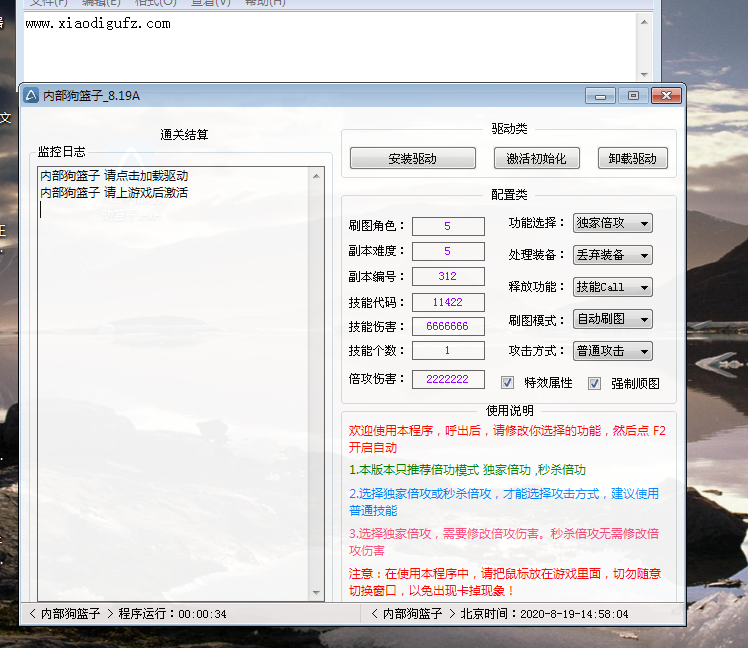Open the 攻击方式 dropdown
The image size is (748, 648).
pyautogui.click(x=613, y=351)
